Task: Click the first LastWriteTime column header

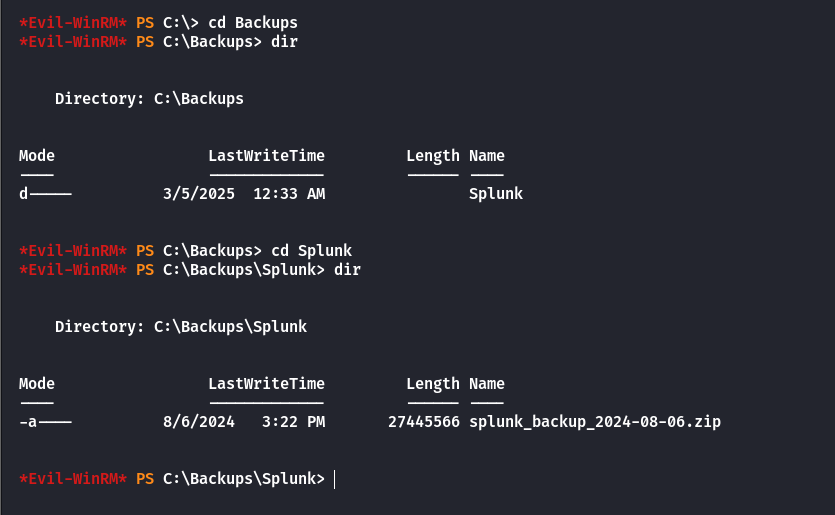Action: [x=266, y=156]
